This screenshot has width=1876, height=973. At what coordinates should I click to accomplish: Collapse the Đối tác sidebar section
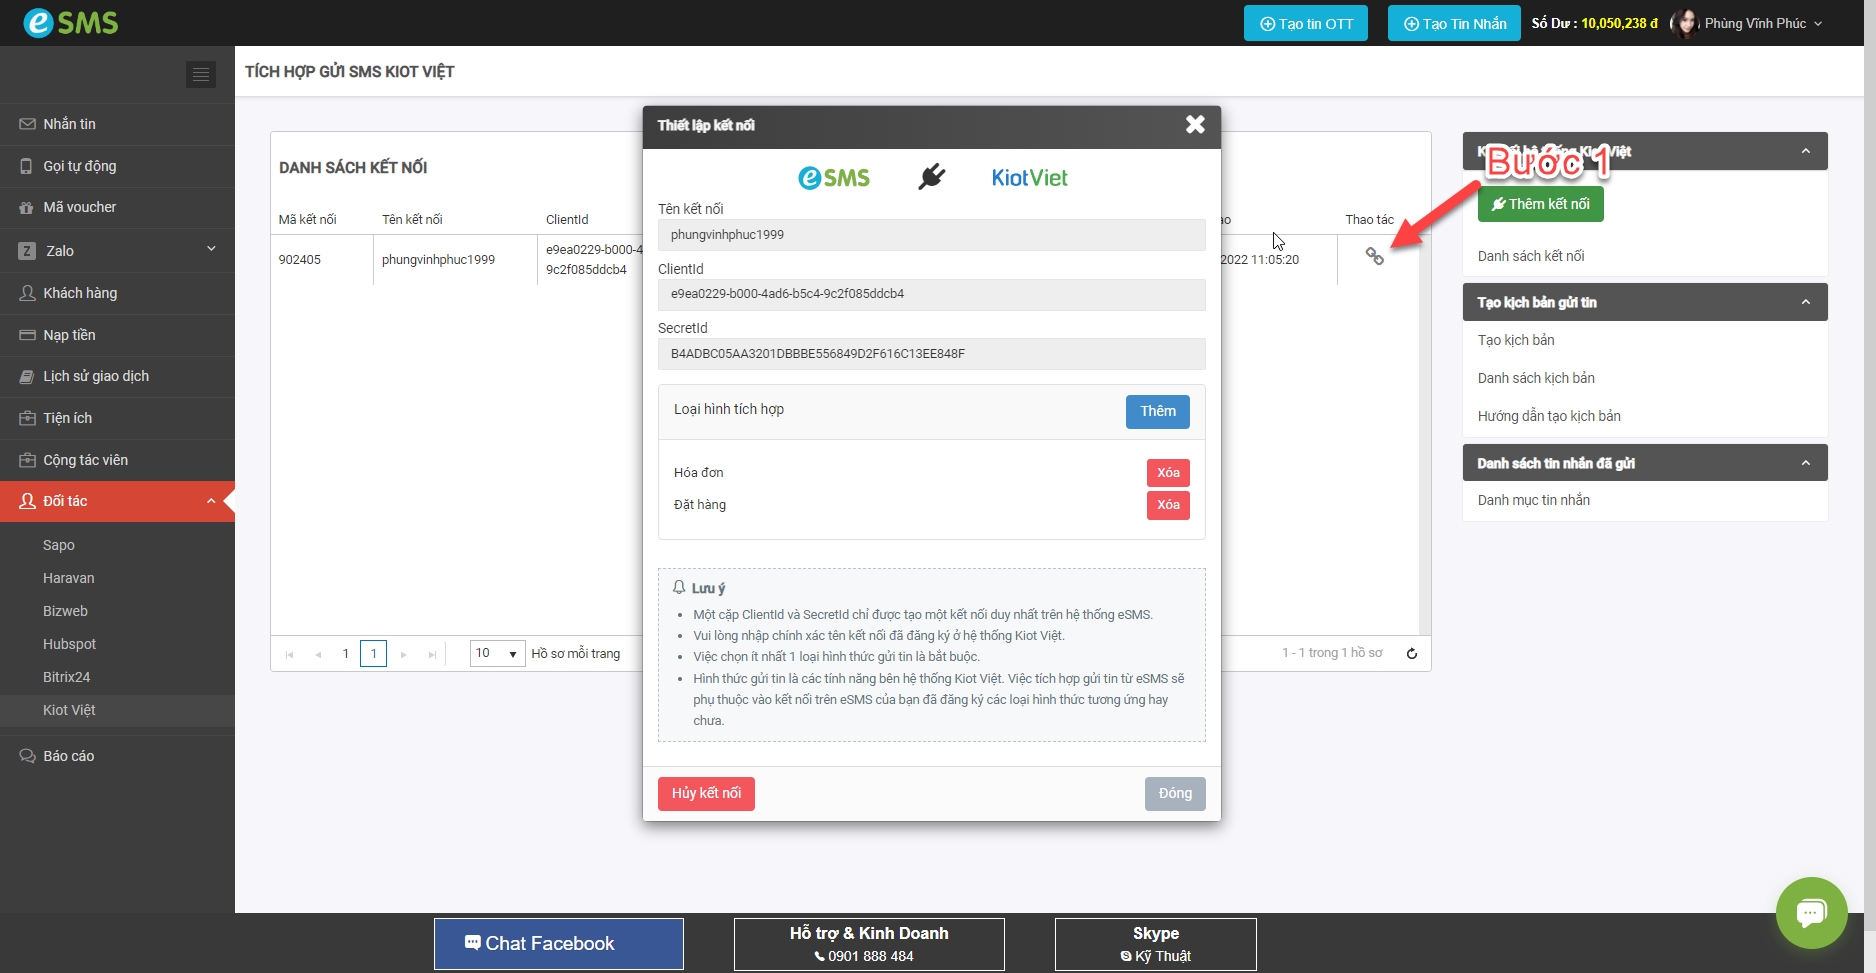[x=211, y=501]
